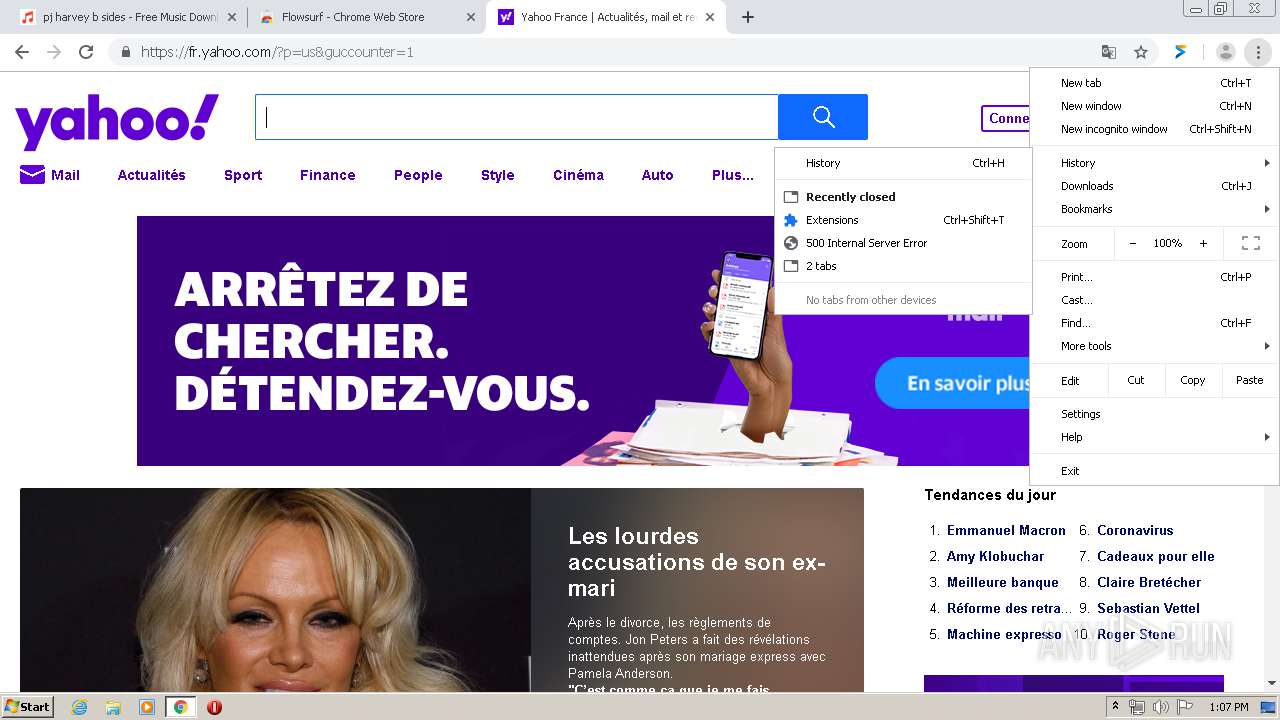1280x720 pixels.
Task: Reopen recently closed Extensions page
Action: point(903,220)
